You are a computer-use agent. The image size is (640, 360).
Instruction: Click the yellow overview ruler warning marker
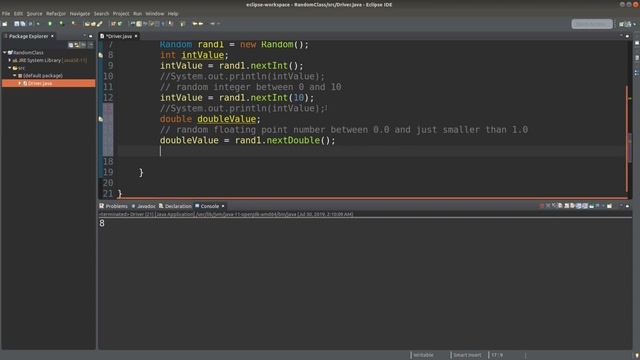tap(630, 98)
